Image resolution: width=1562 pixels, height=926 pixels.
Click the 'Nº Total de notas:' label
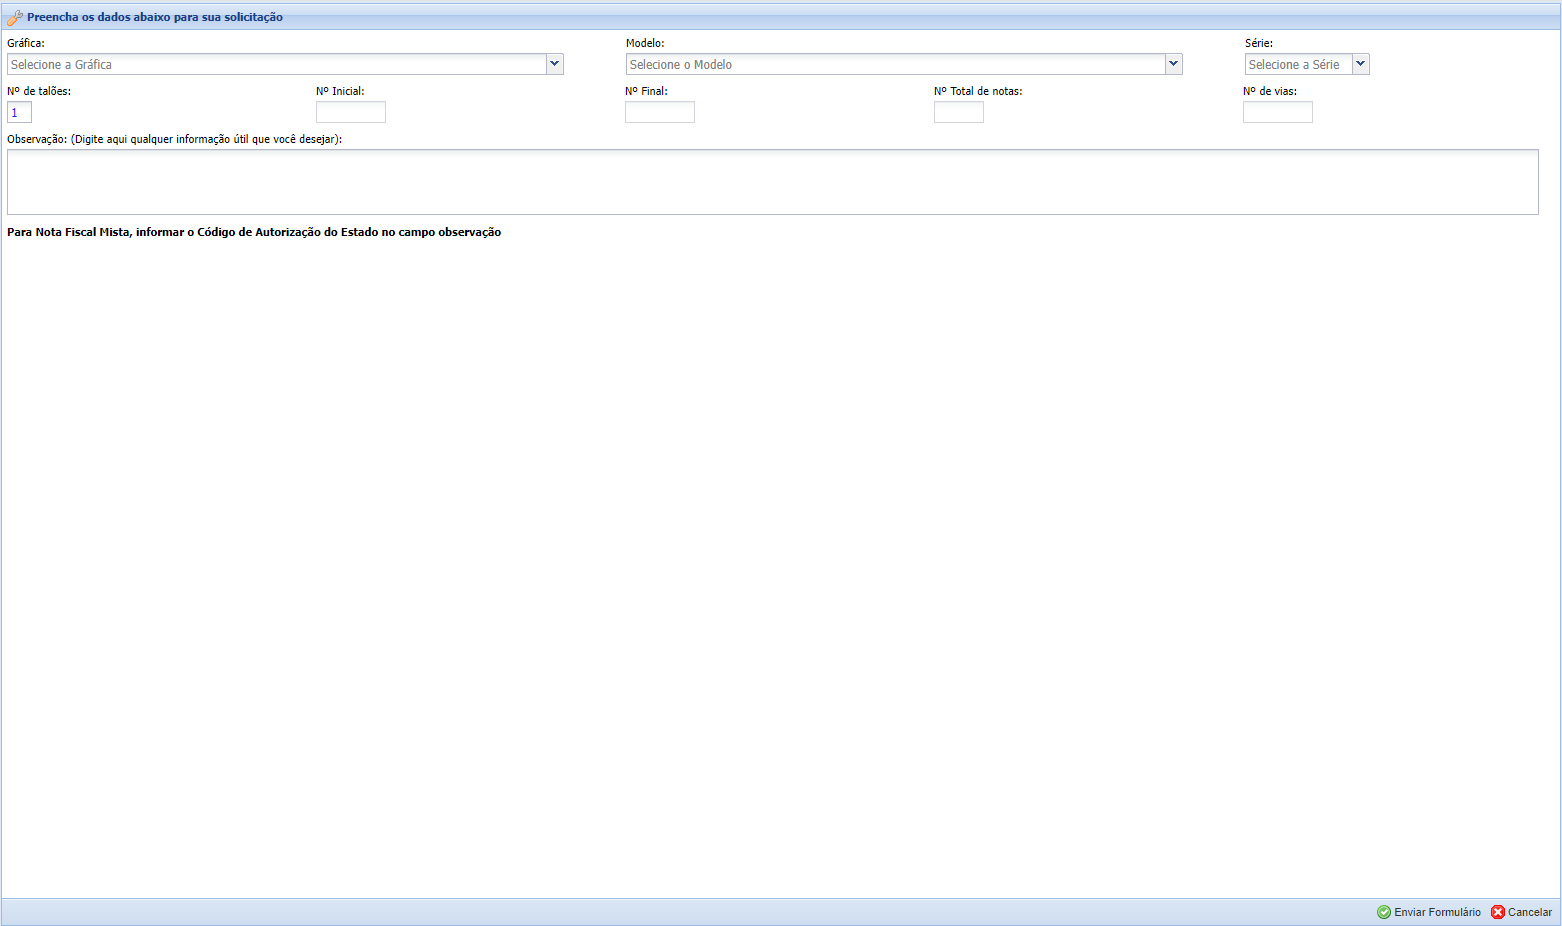tap(978, 91)
